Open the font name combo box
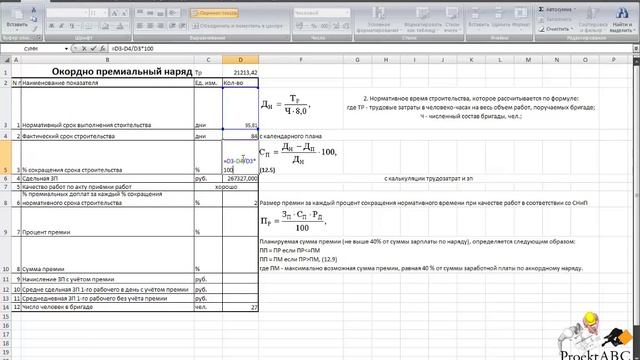Viewport: 640px width, 360px height. coord(68,13)
